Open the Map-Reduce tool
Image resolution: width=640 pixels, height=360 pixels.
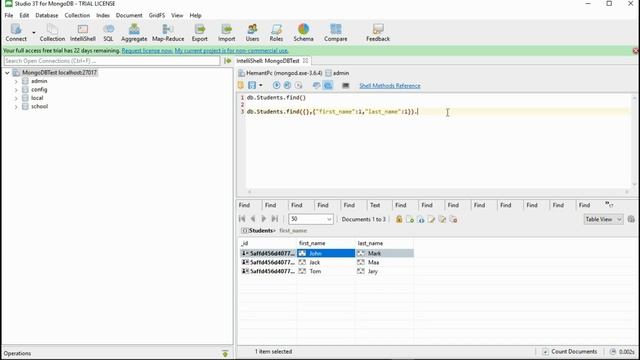tap(168, 33)
